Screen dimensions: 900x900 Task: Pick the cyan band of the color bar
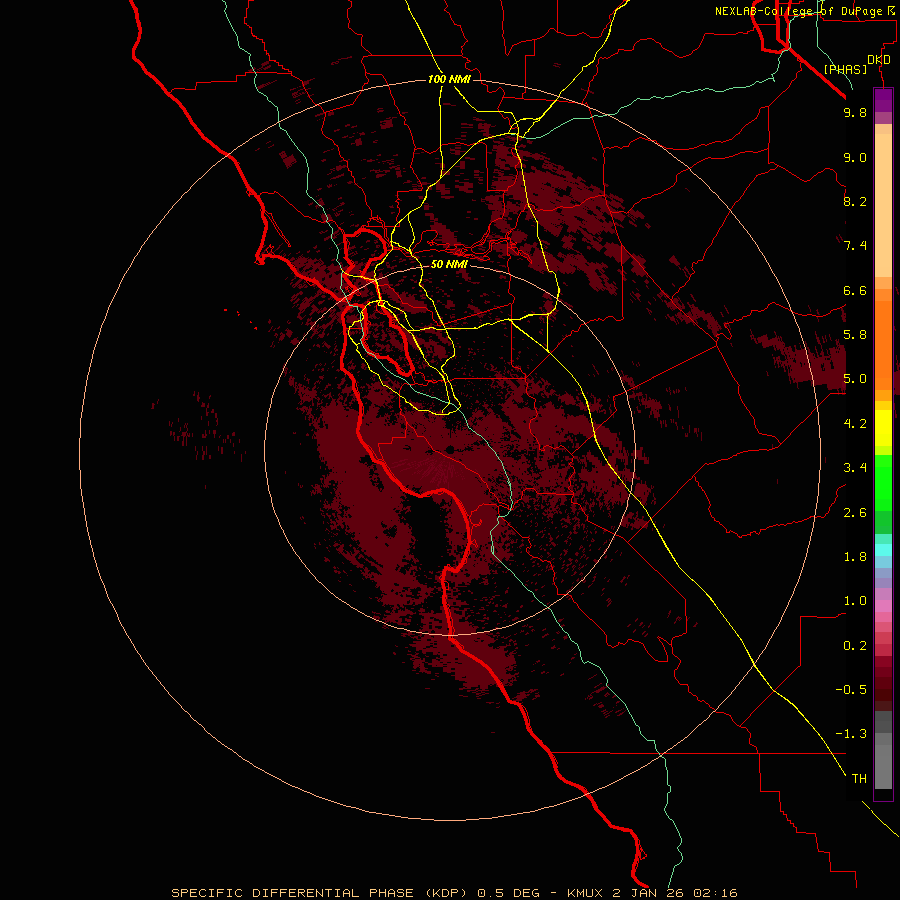pyautogui.click(x=883, y=550)
